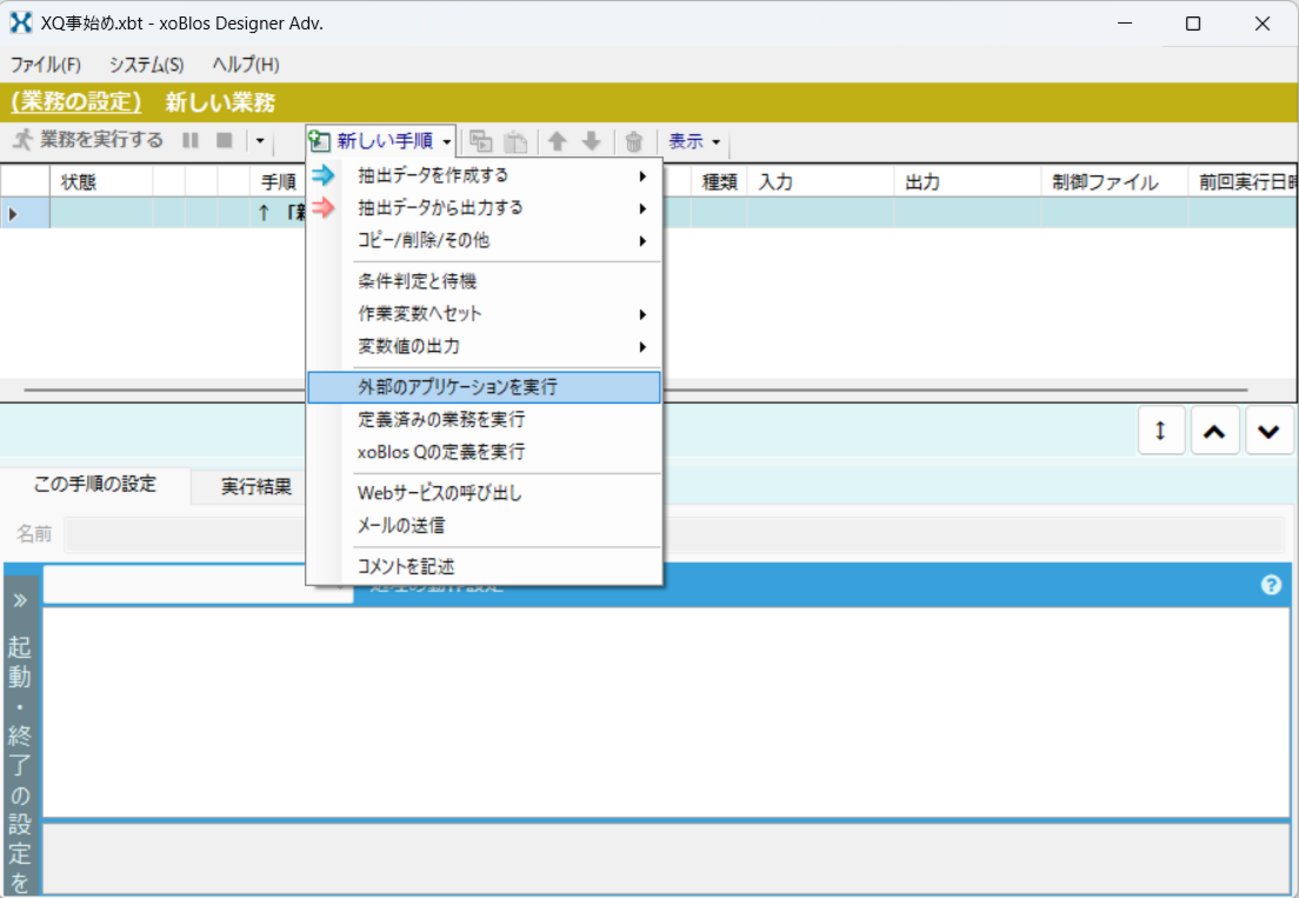Maximize the xoBlos Designer window

[1192, 24]
